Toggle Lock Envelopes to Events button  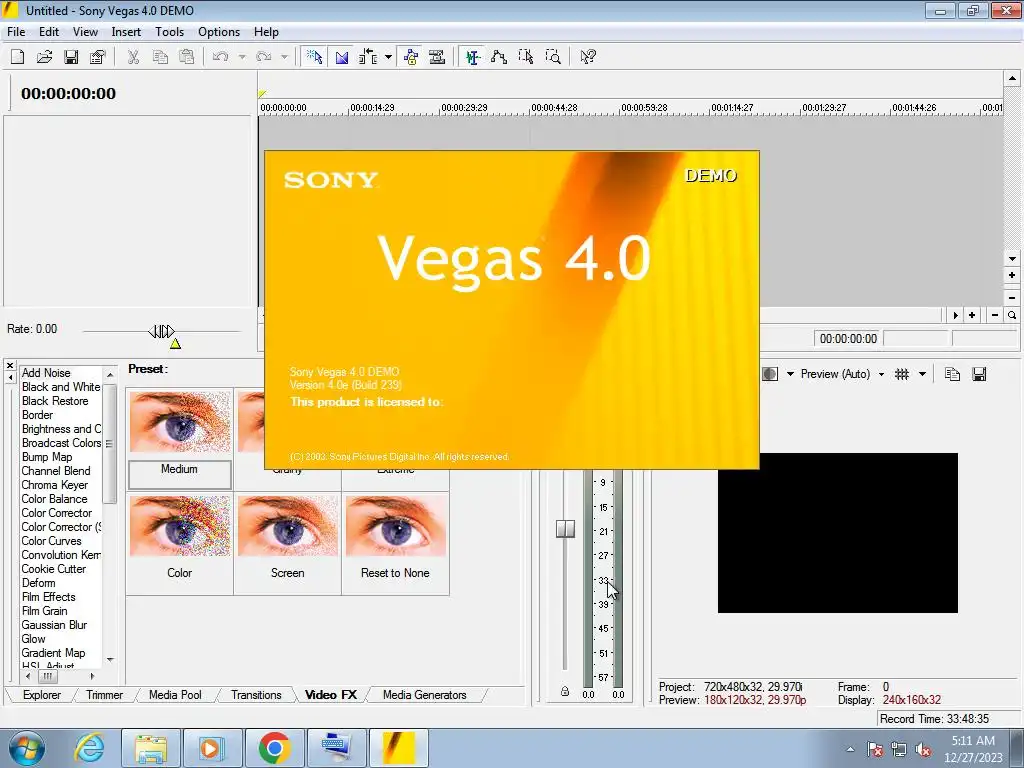coord(411,57)
